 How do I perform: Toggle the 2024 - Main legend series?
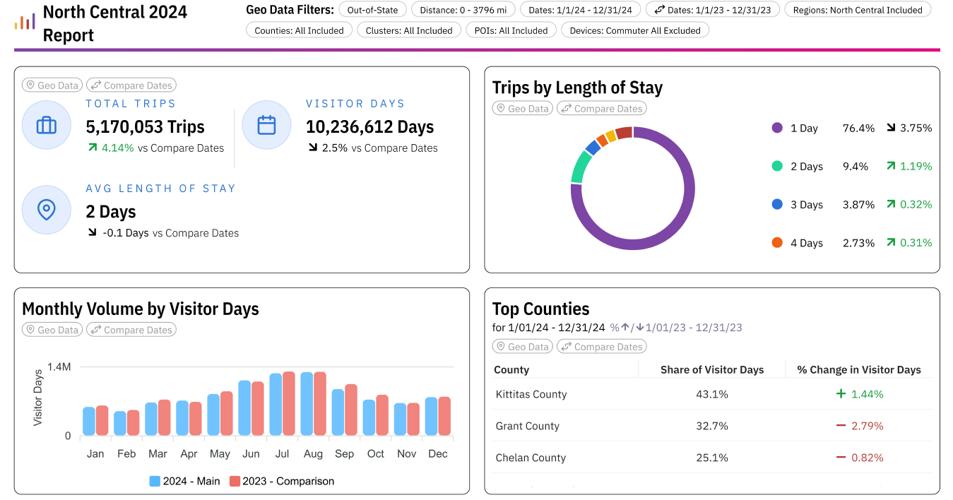coord(184,481)
